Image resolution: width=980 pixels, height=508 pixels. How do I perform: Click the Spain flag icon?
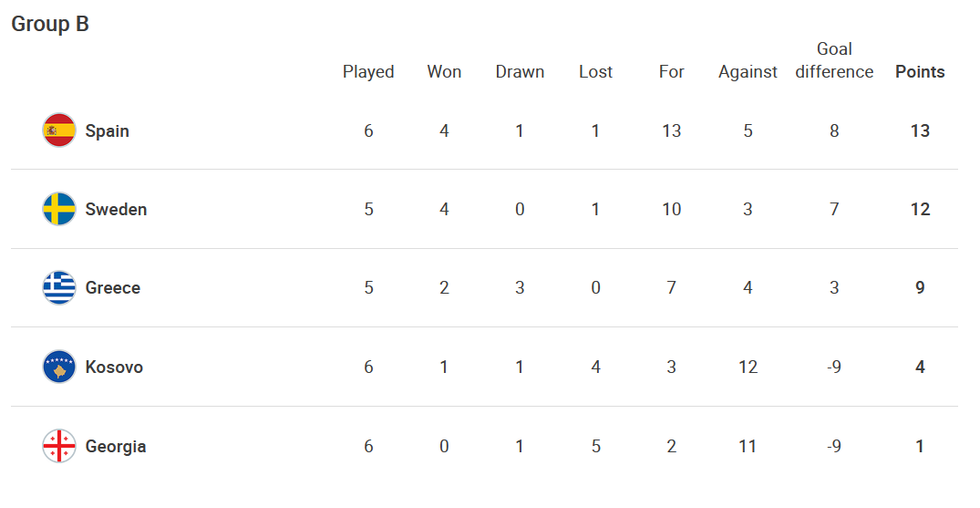click(x=59, y=131)
